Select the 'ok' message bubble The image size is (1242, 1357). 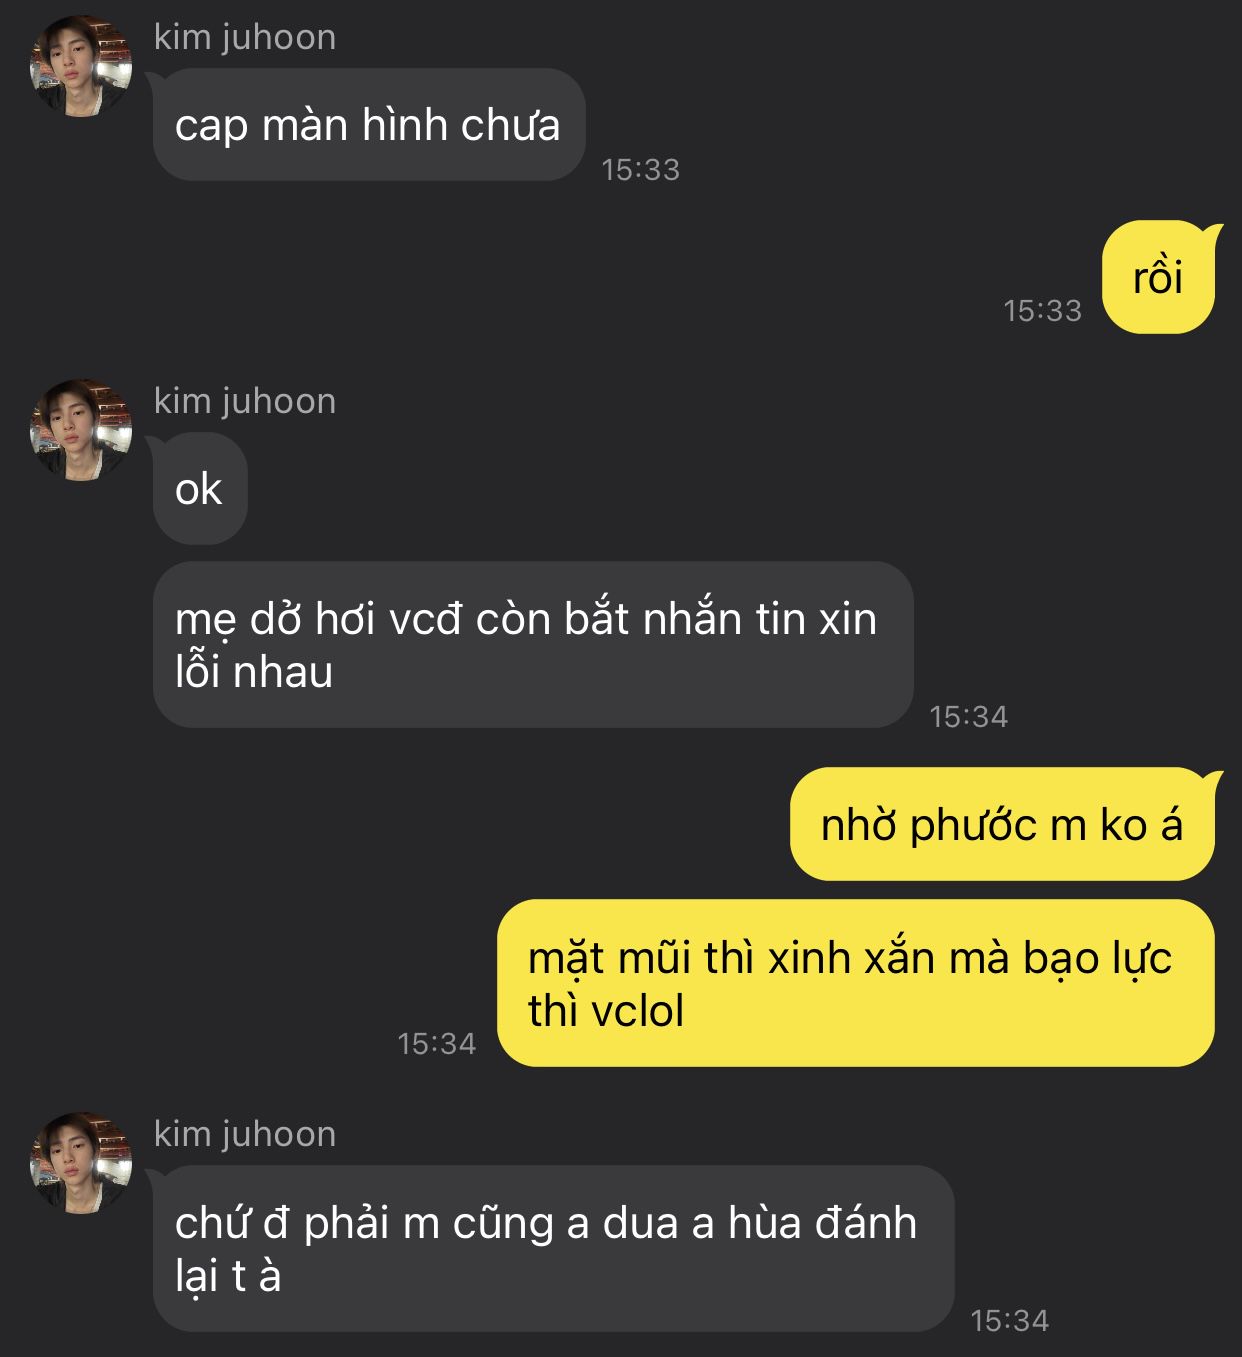200,489
